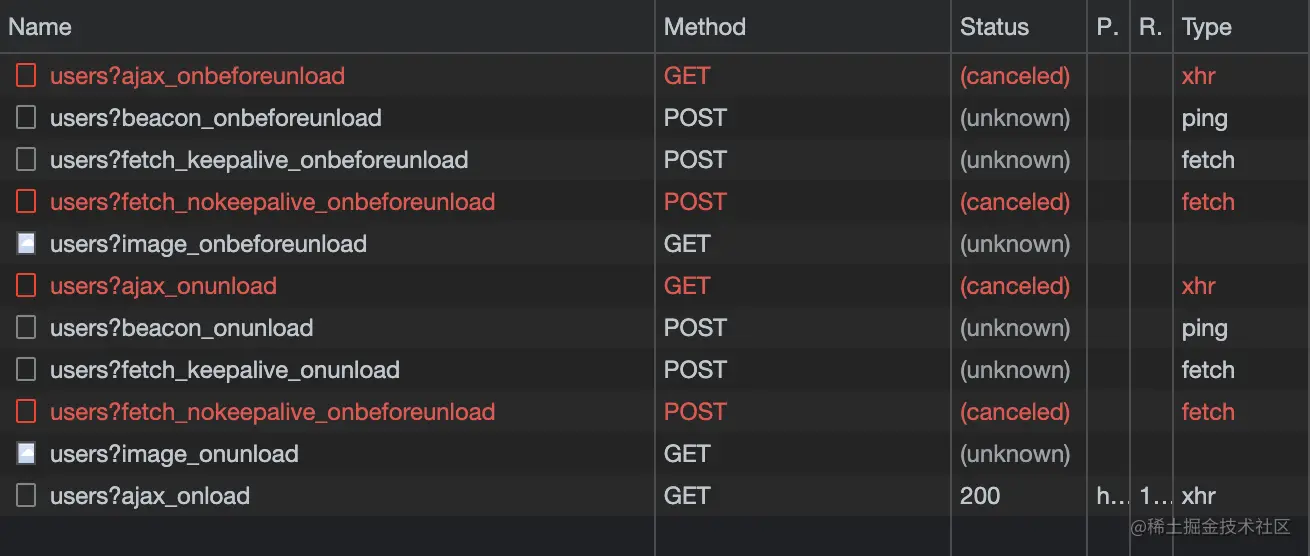Click the red file icon for users?ajax_onbeforeunload
Screen dimensions: 1310x556
[26, 75]
